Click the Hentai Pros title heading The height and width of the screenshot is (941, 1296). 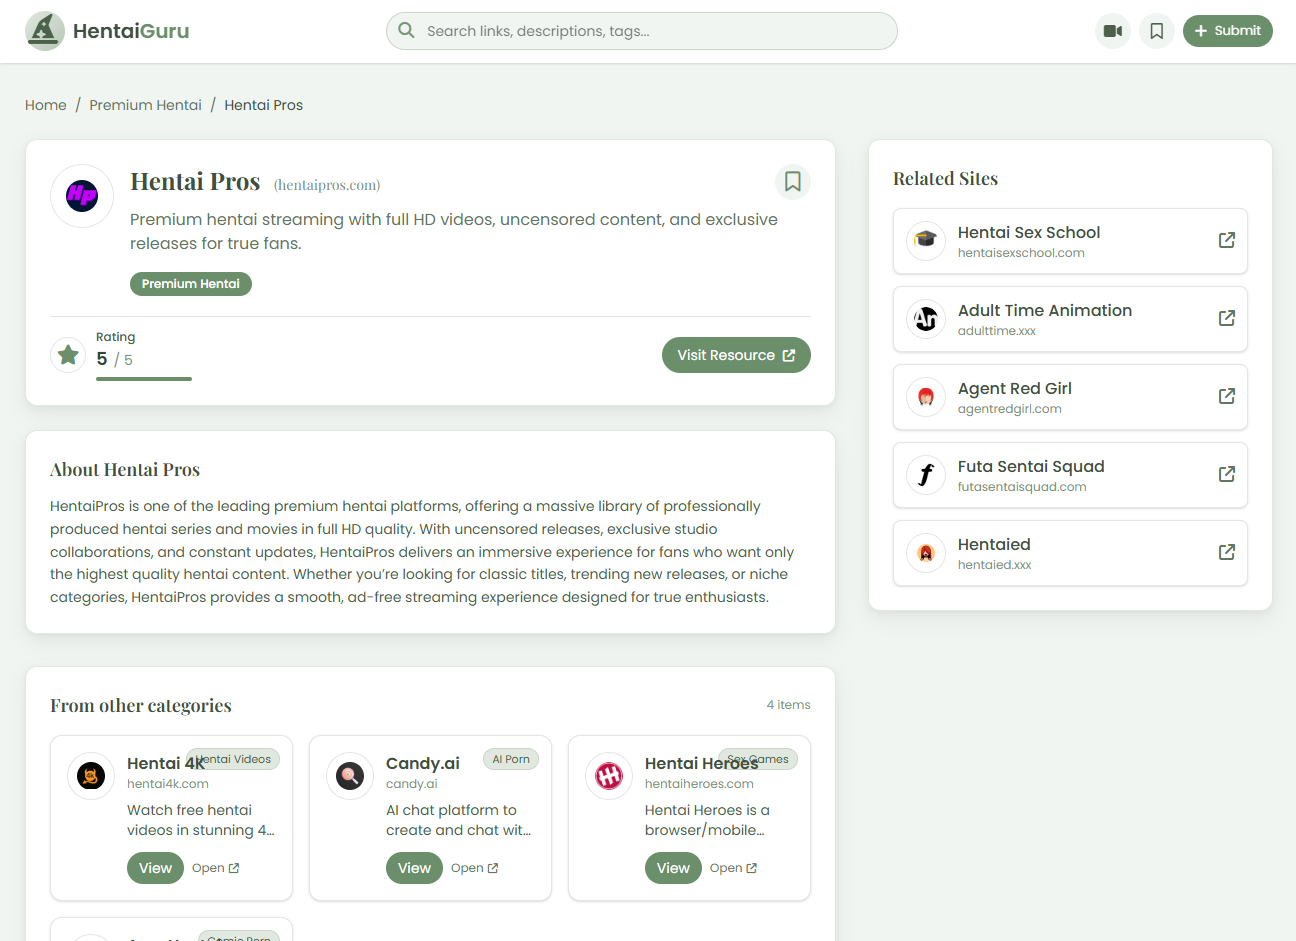coord(195,182)
